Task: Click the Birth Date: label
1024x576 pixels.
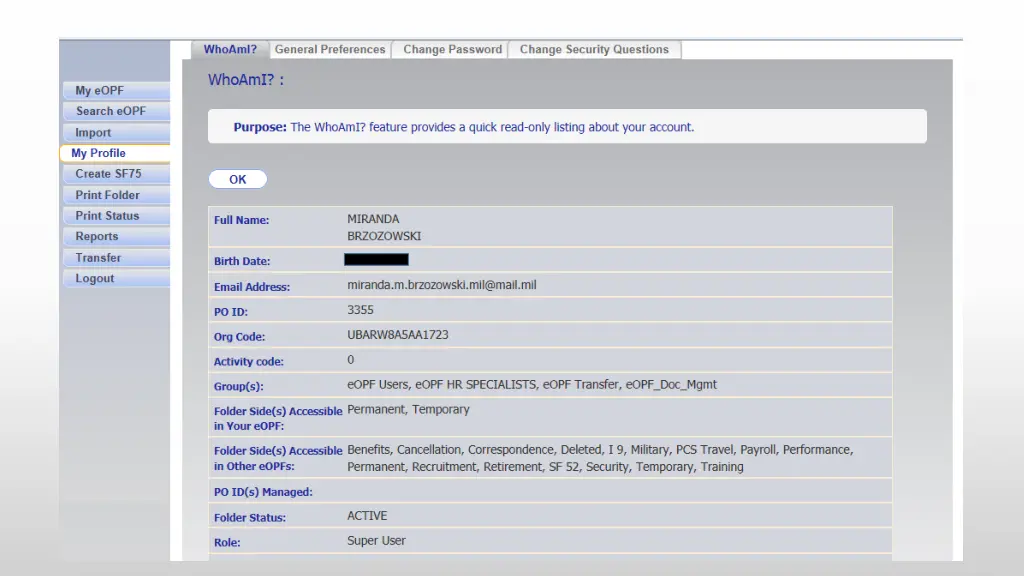Action: coord(242,261)
